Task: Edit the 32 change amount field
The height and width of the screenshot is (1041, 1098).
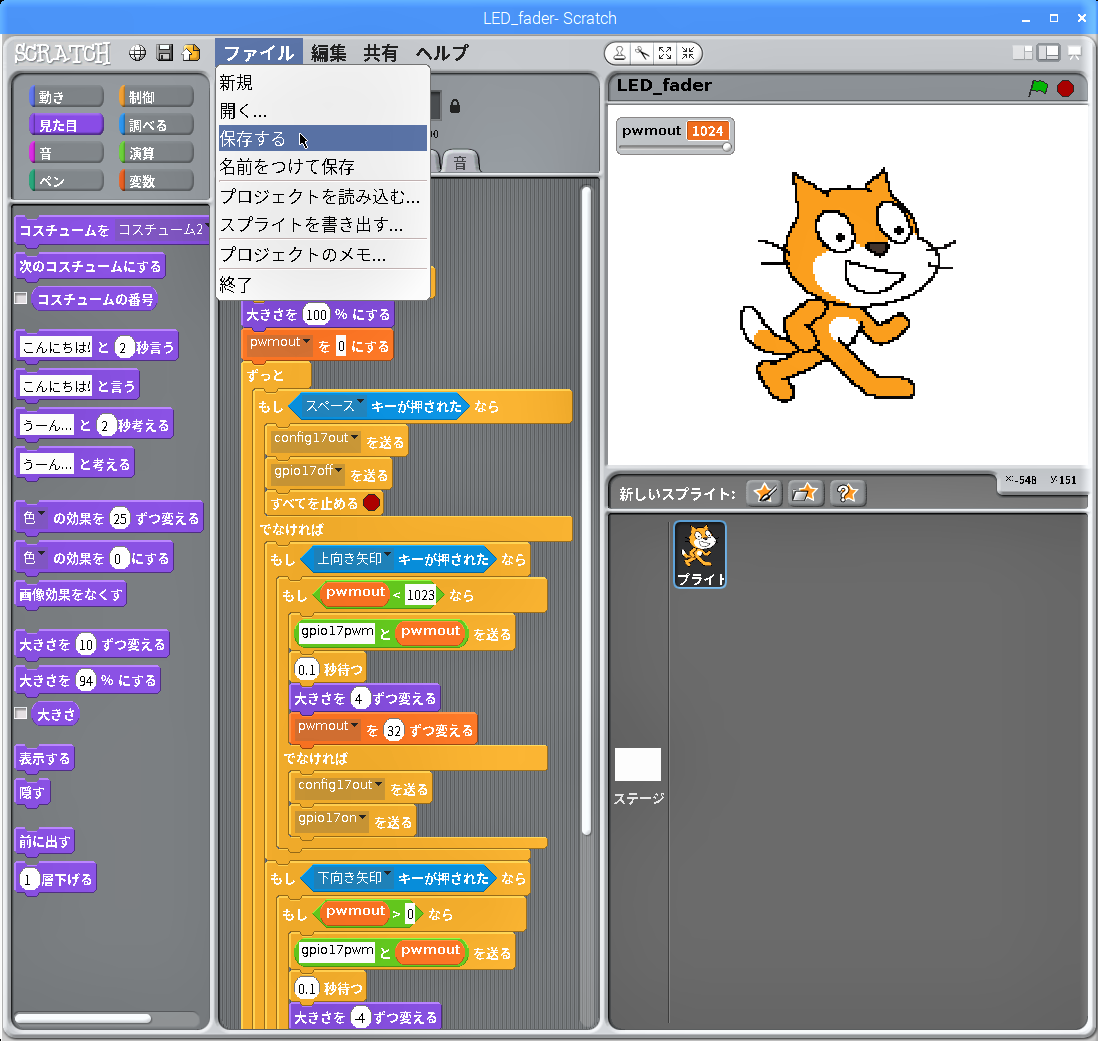Action: pyautogui.click(x=394, y=732)
